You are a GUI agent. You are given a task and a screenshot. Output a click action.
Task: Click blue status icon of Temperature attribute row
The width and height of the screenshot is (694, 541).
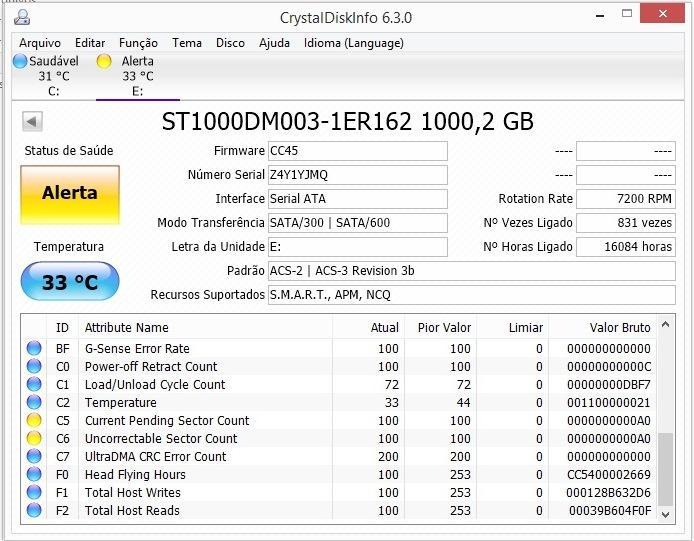pyautogui.click(x=34, y=402)
